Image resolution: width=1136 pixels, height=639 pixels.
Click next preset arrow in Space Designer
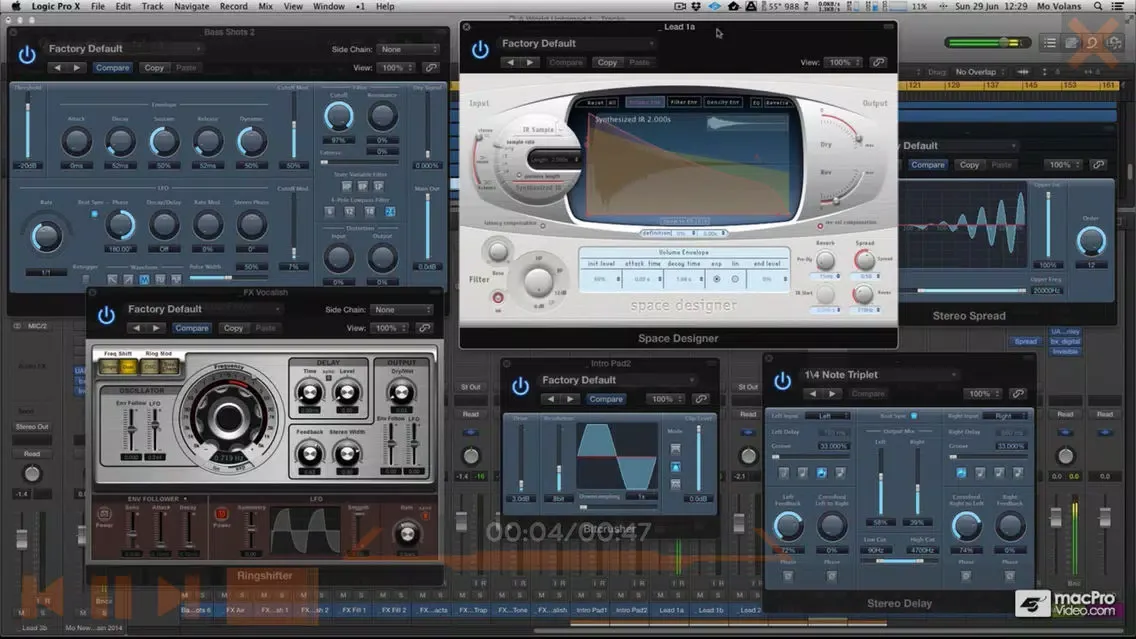[x=530, y=62]
